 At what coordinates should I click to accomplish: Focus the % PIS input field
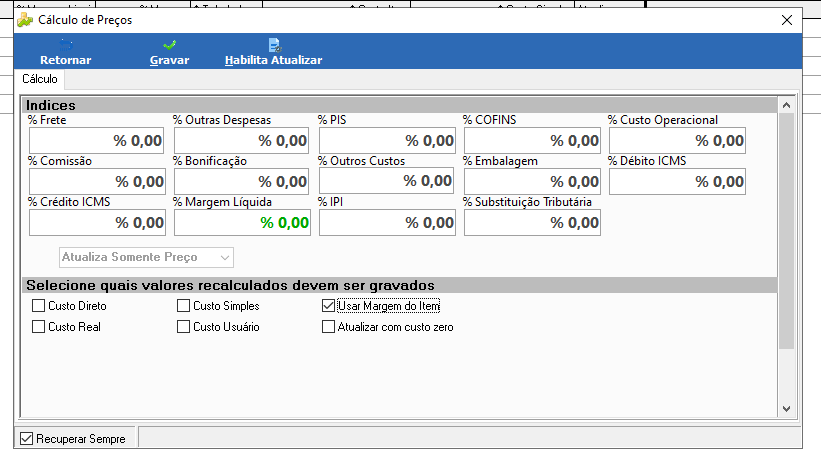click(387, 140)
